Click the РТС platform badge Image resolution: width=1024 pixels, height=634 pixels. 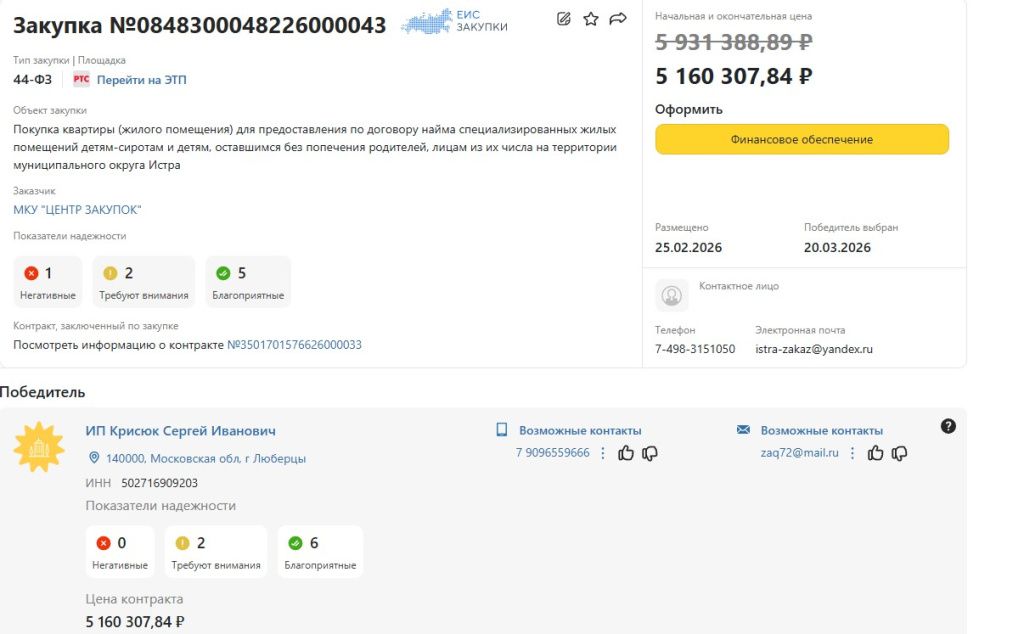coord(80,78)
